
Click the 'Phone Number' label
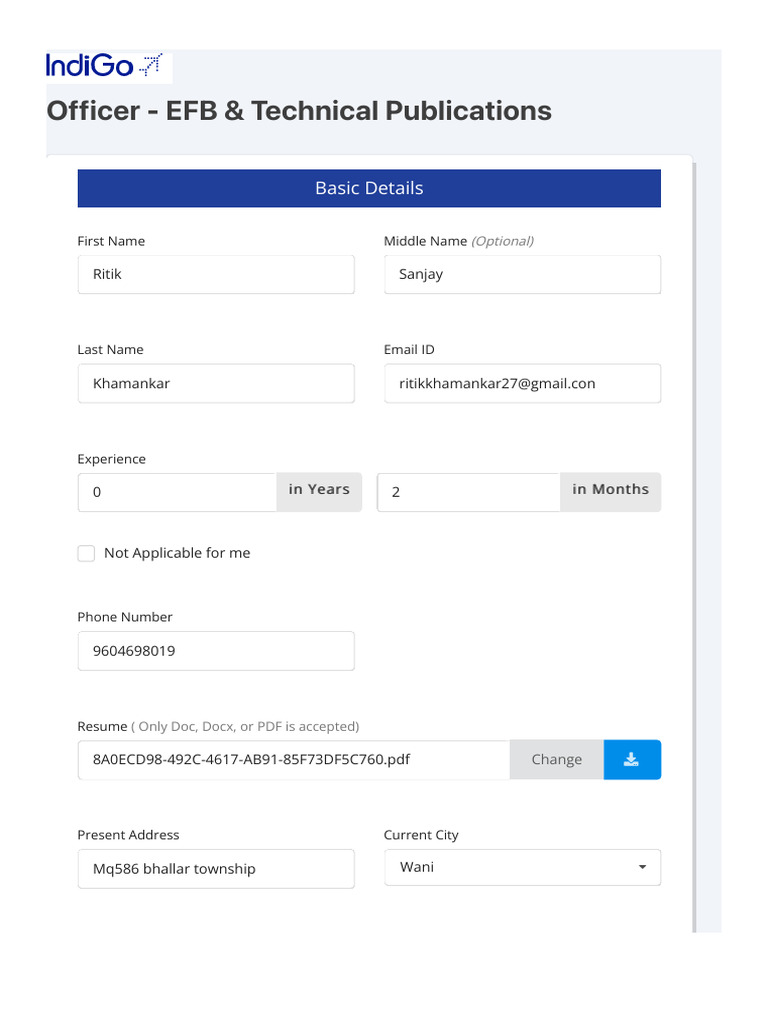pyautogui.click(x=125, y=617)
